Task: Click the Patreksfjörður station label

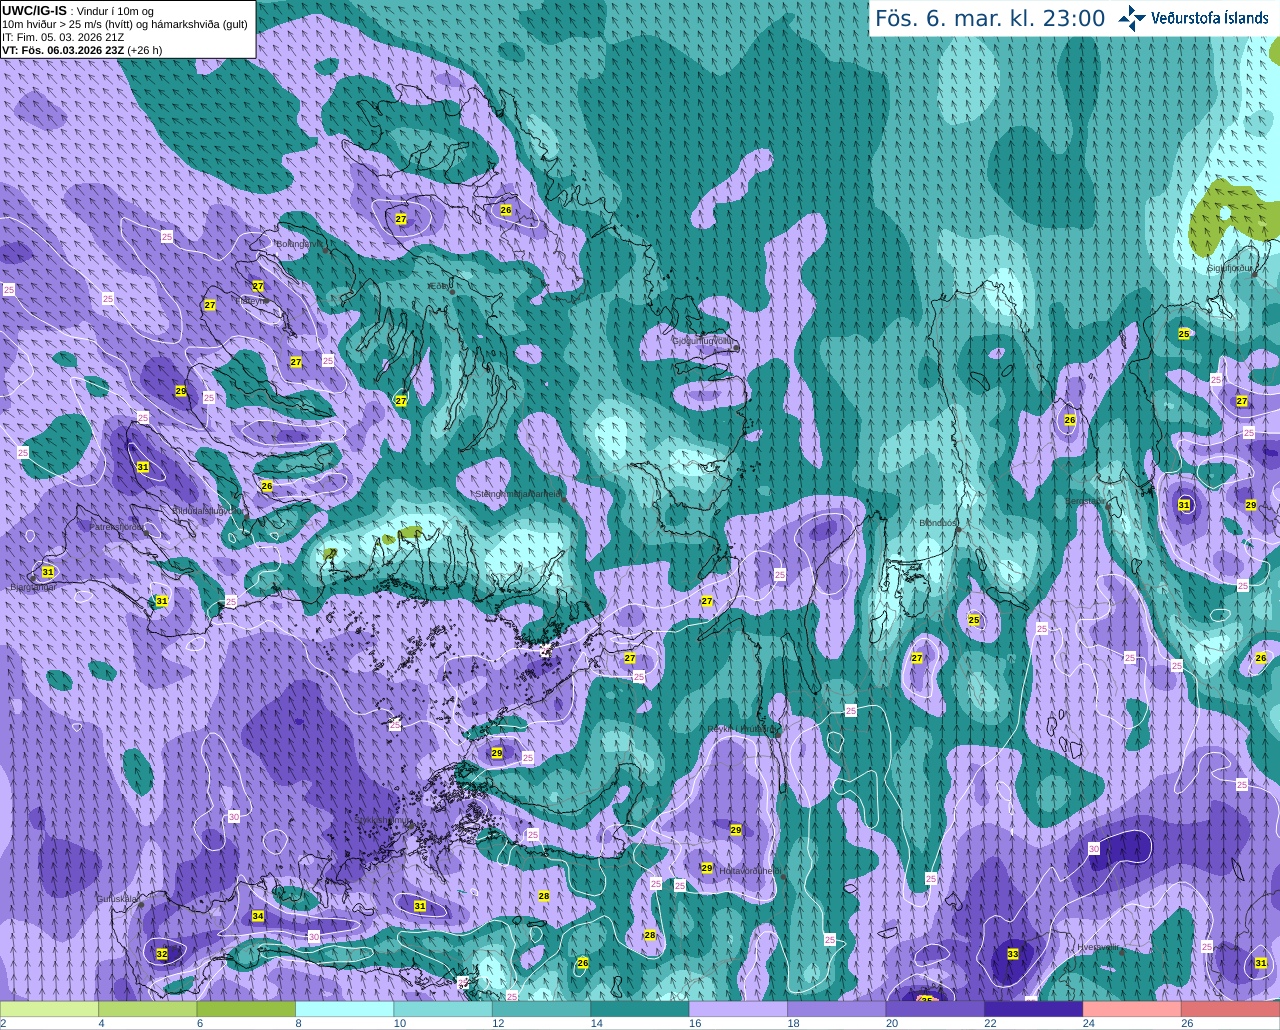Action: coord(118,526)
